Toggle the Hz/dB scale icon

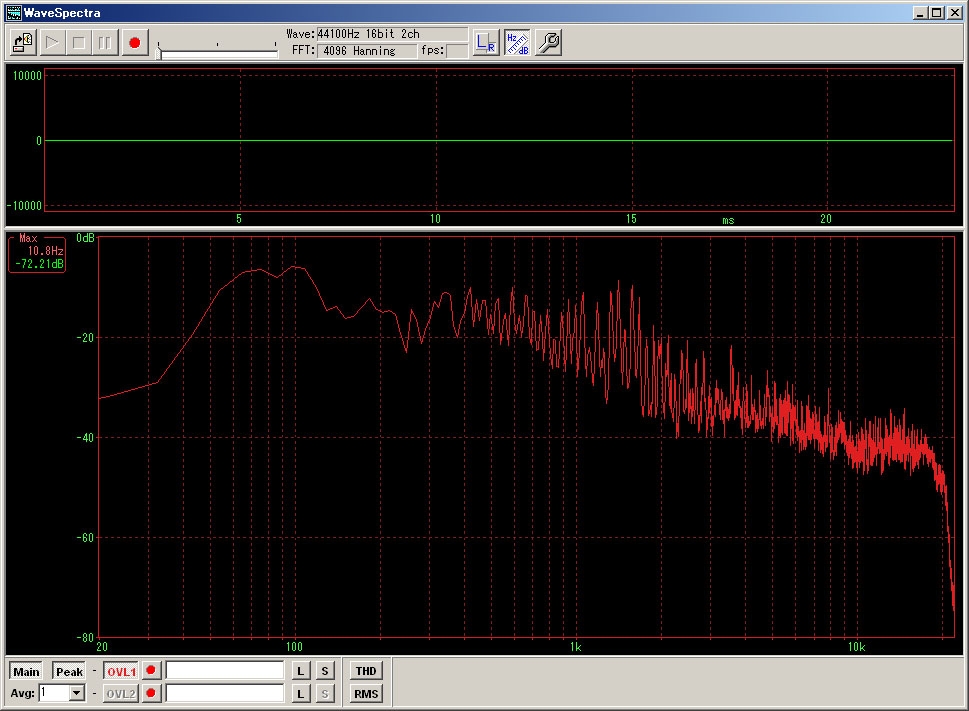click(x=517, y=43)
